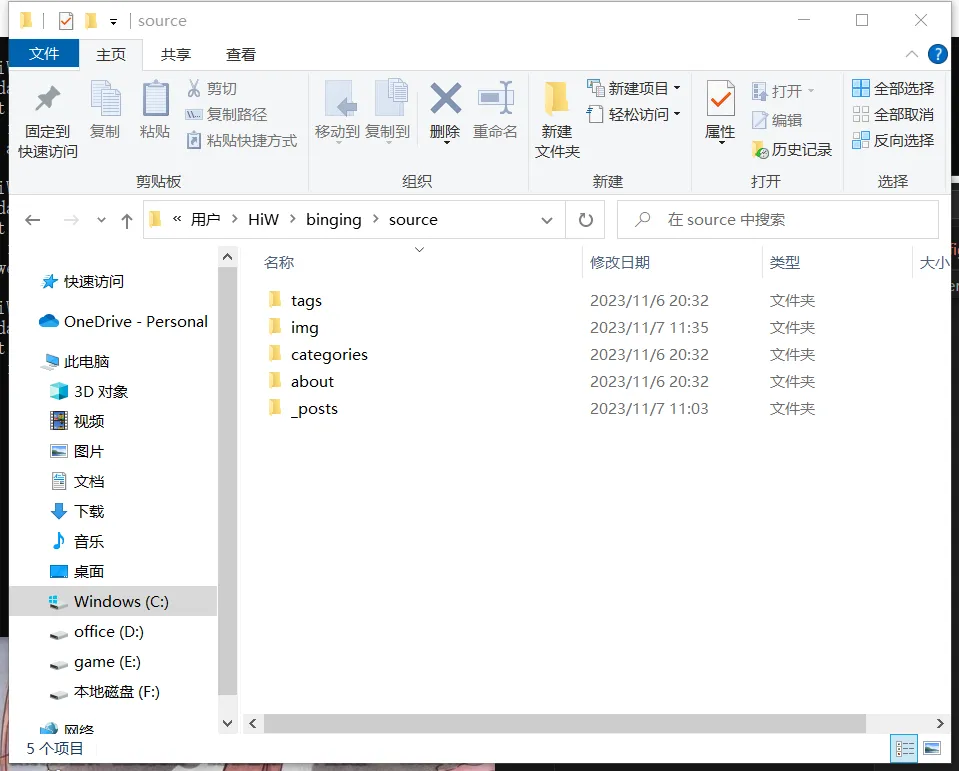Click the New Folder icon
The height and width of the screenshot is (771, 959).
point(557,101)
